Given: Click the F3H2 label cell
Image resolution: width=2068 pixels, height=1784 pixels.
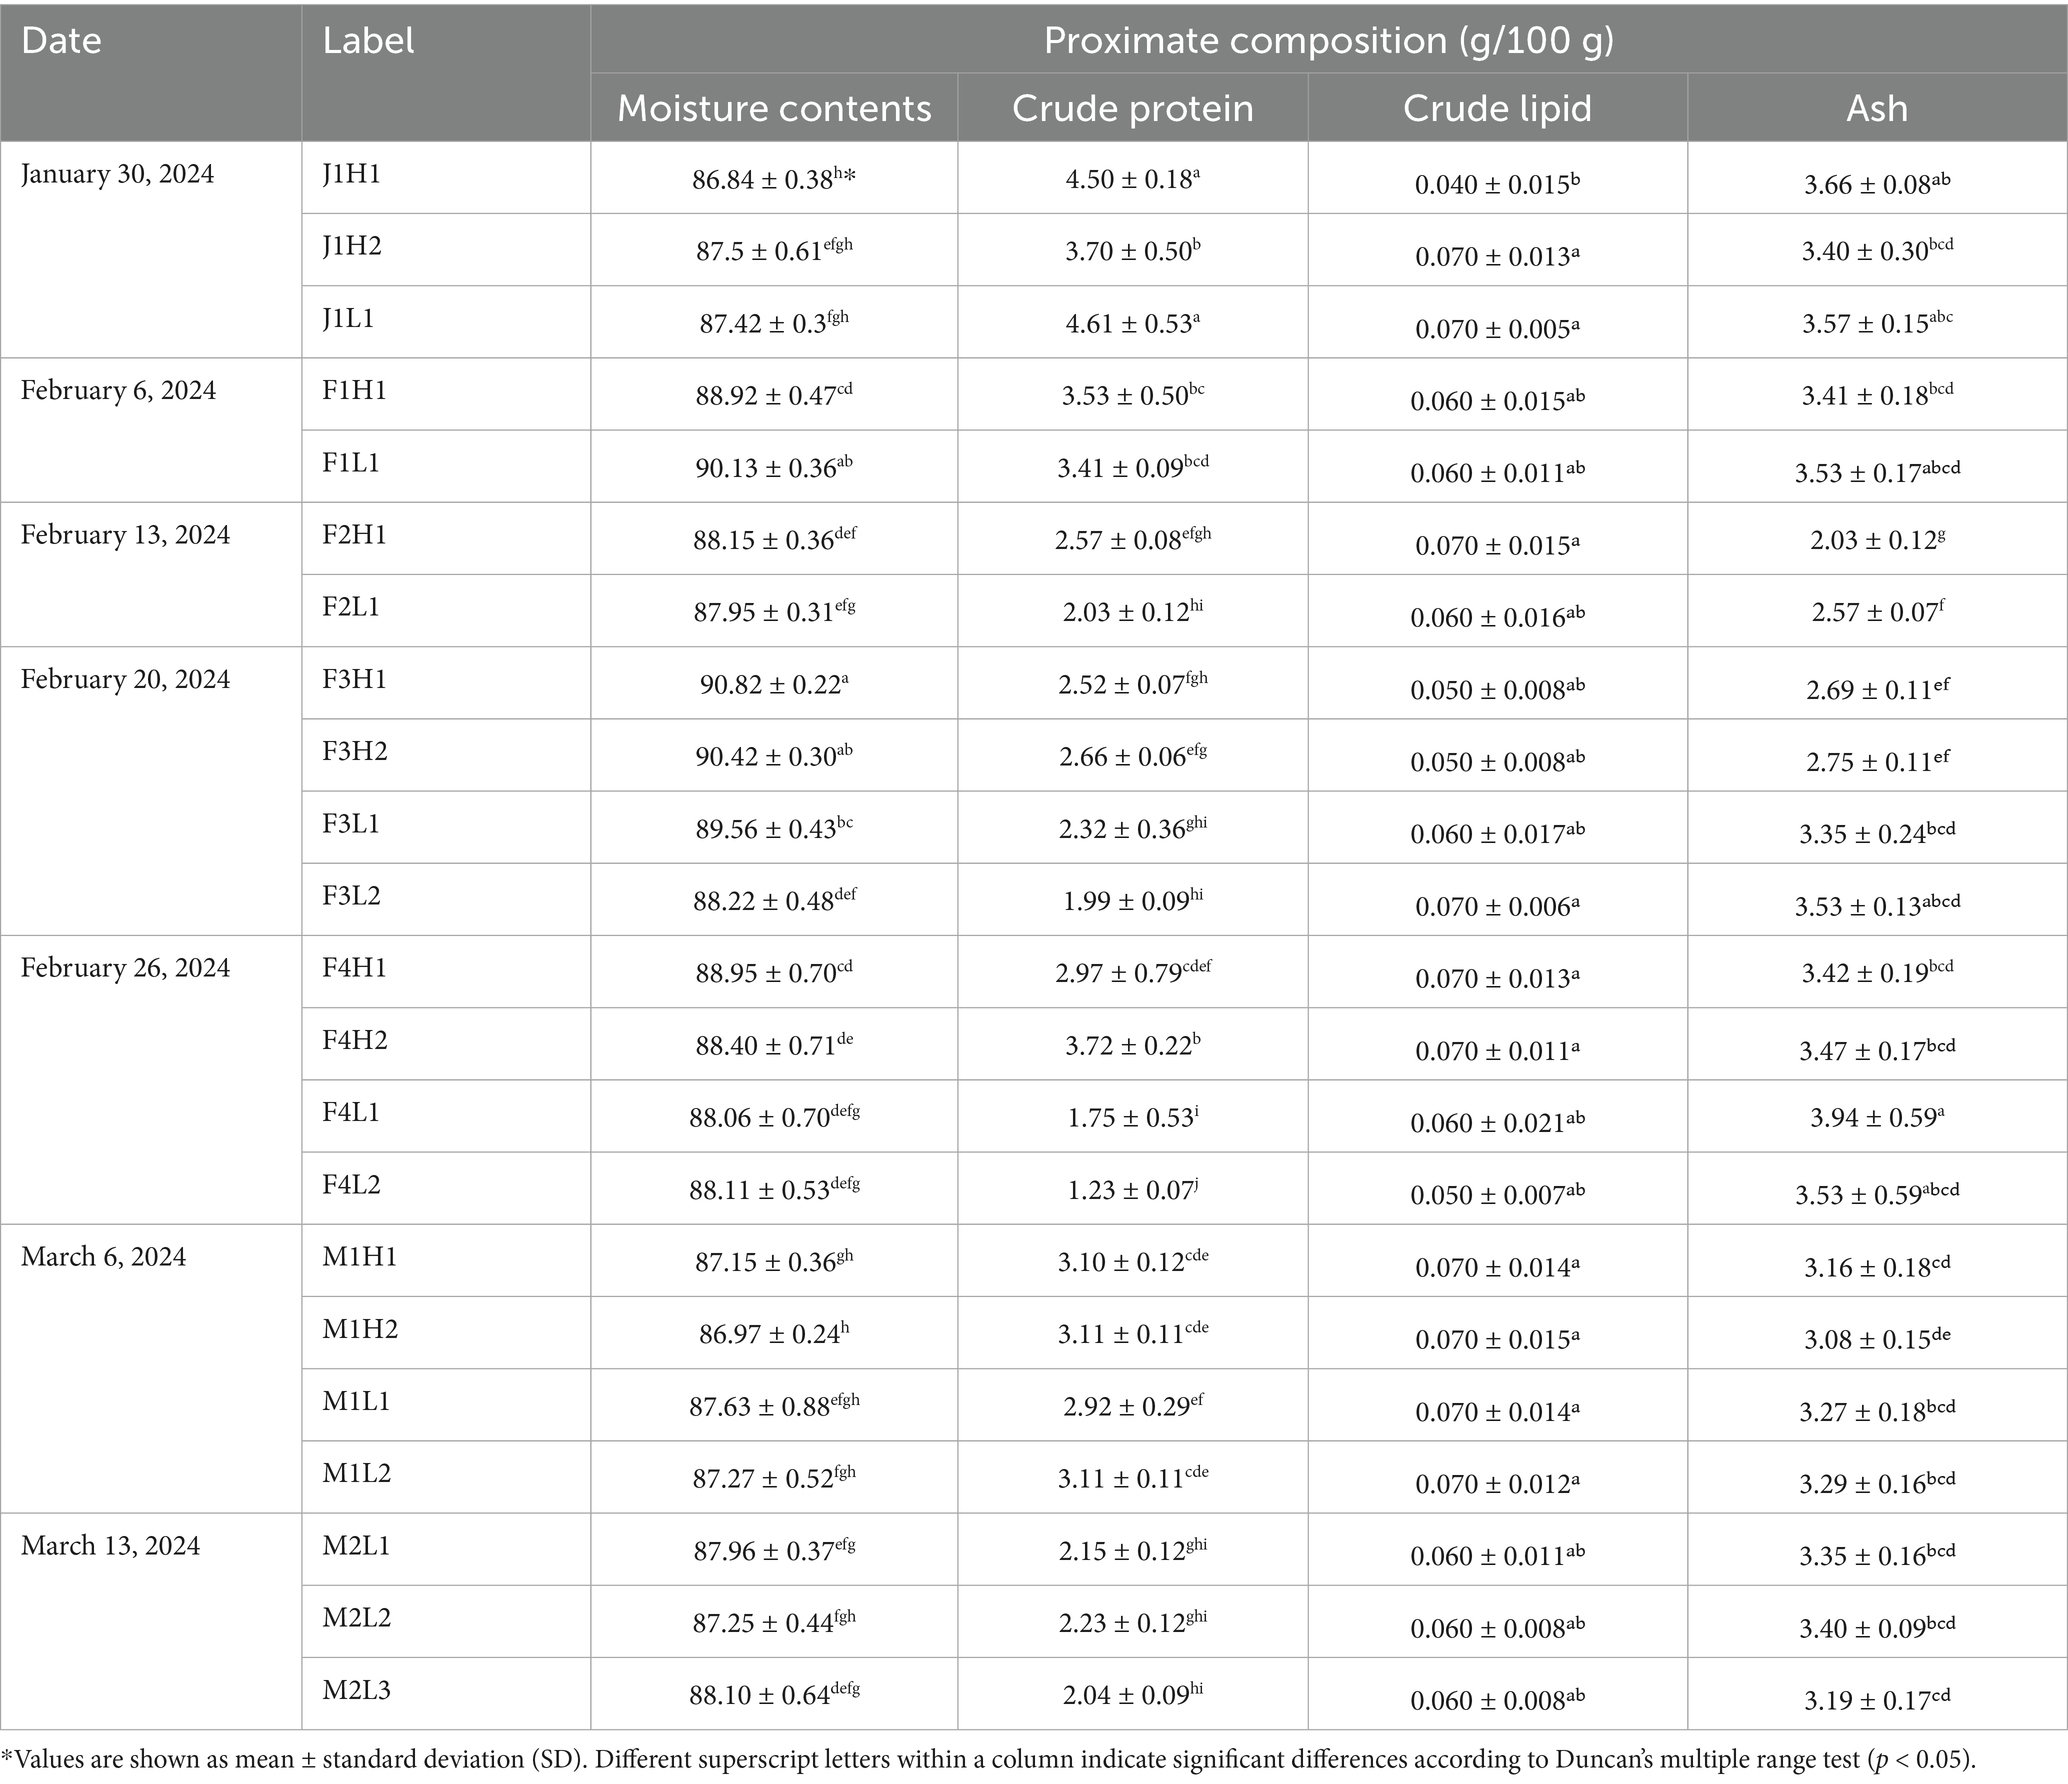Looking at the screenshot, I should [x=354, y=752].
